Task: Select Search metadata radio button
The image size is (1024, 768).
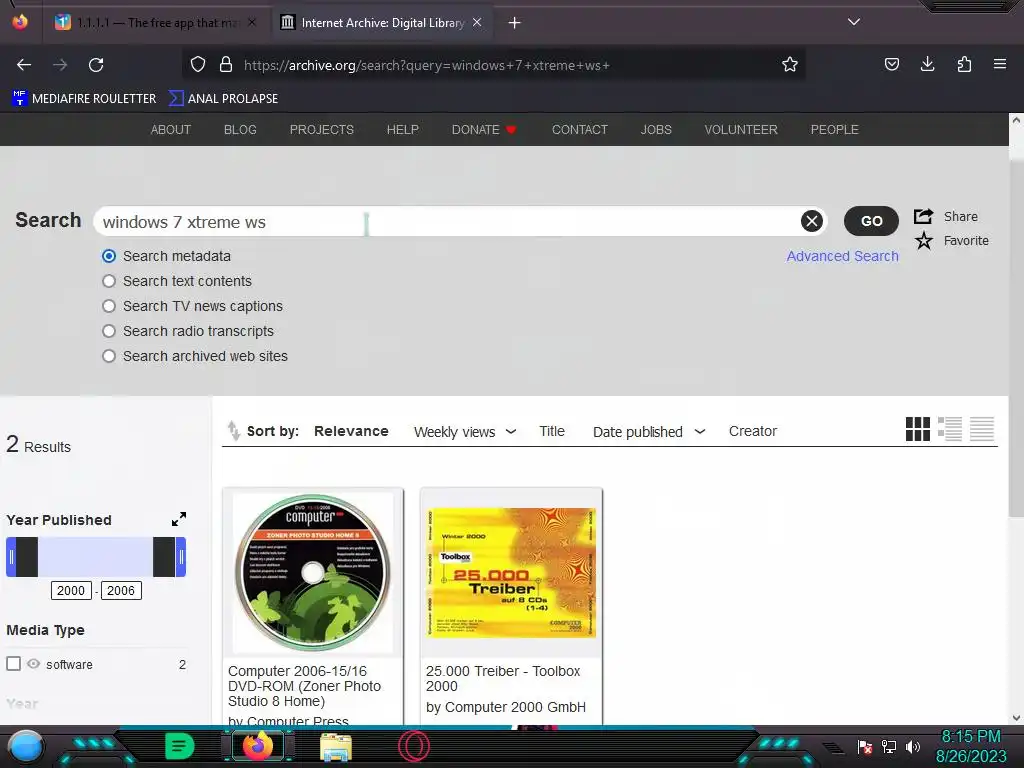Action: pyautogui.click(x=109, y=256)
